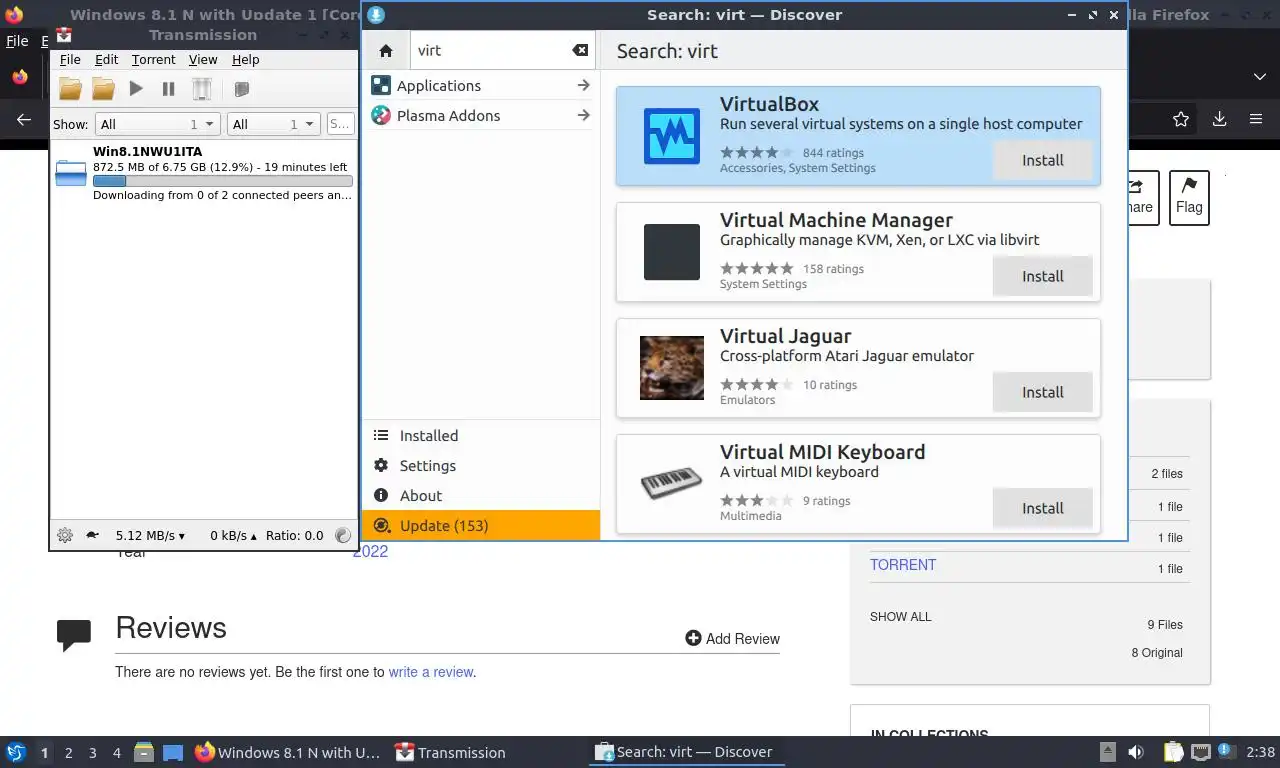Expand Plasma Addons category in Discover

[x=481, y=115]
